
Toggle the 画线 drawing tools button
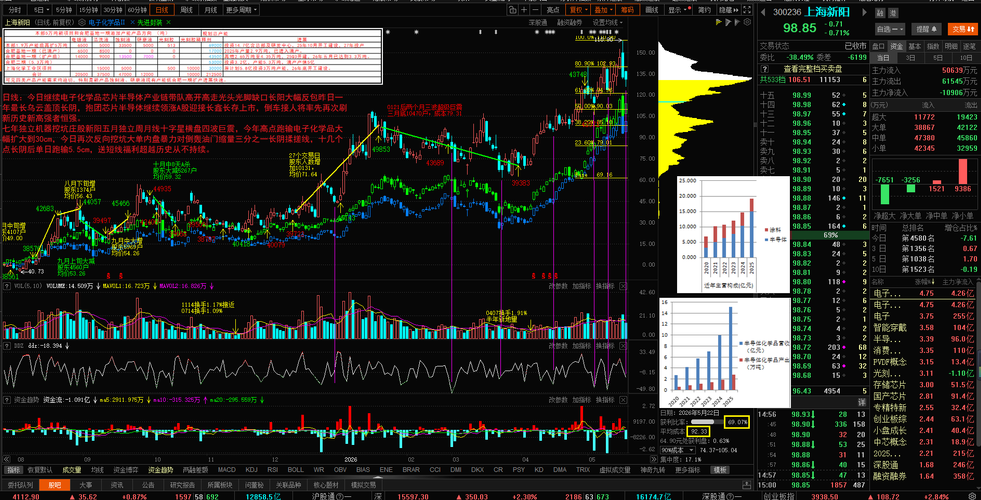coord(651,10)
